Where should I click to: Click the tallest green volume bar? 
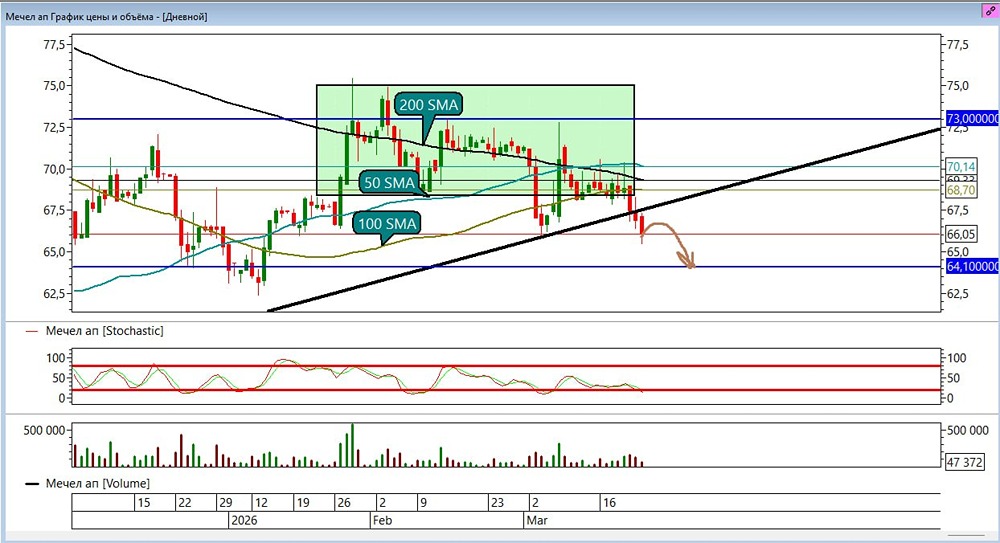[x=352, y=445]
